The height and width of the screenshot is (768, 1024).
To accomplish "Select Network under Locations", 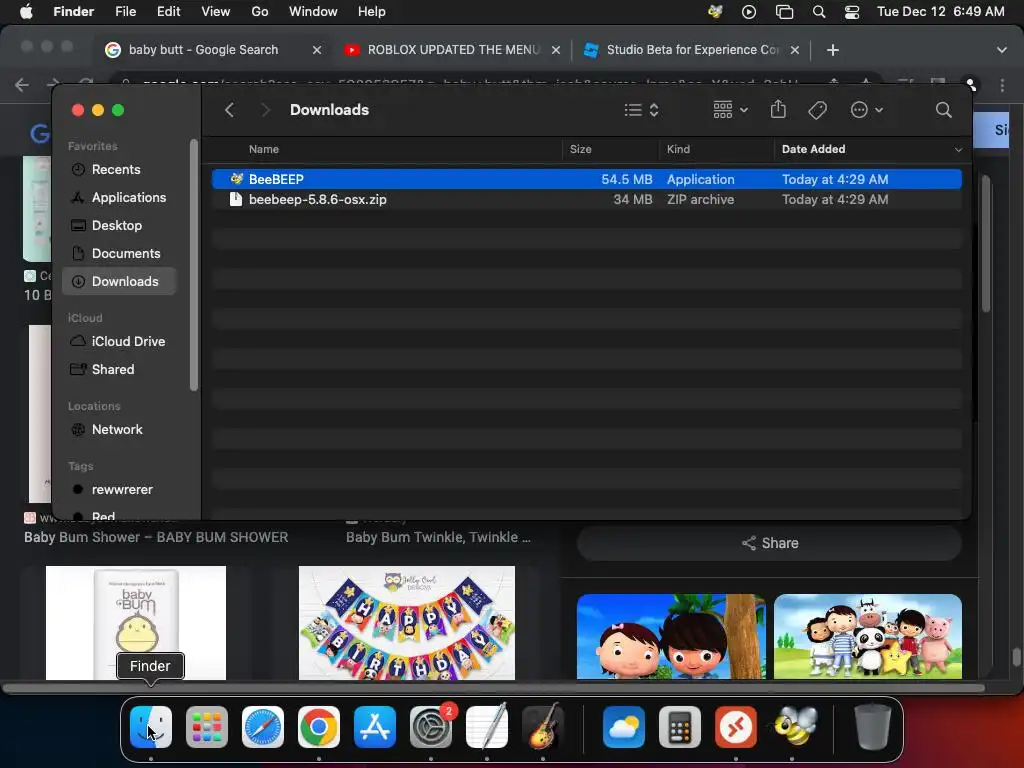I will [119, 430].
